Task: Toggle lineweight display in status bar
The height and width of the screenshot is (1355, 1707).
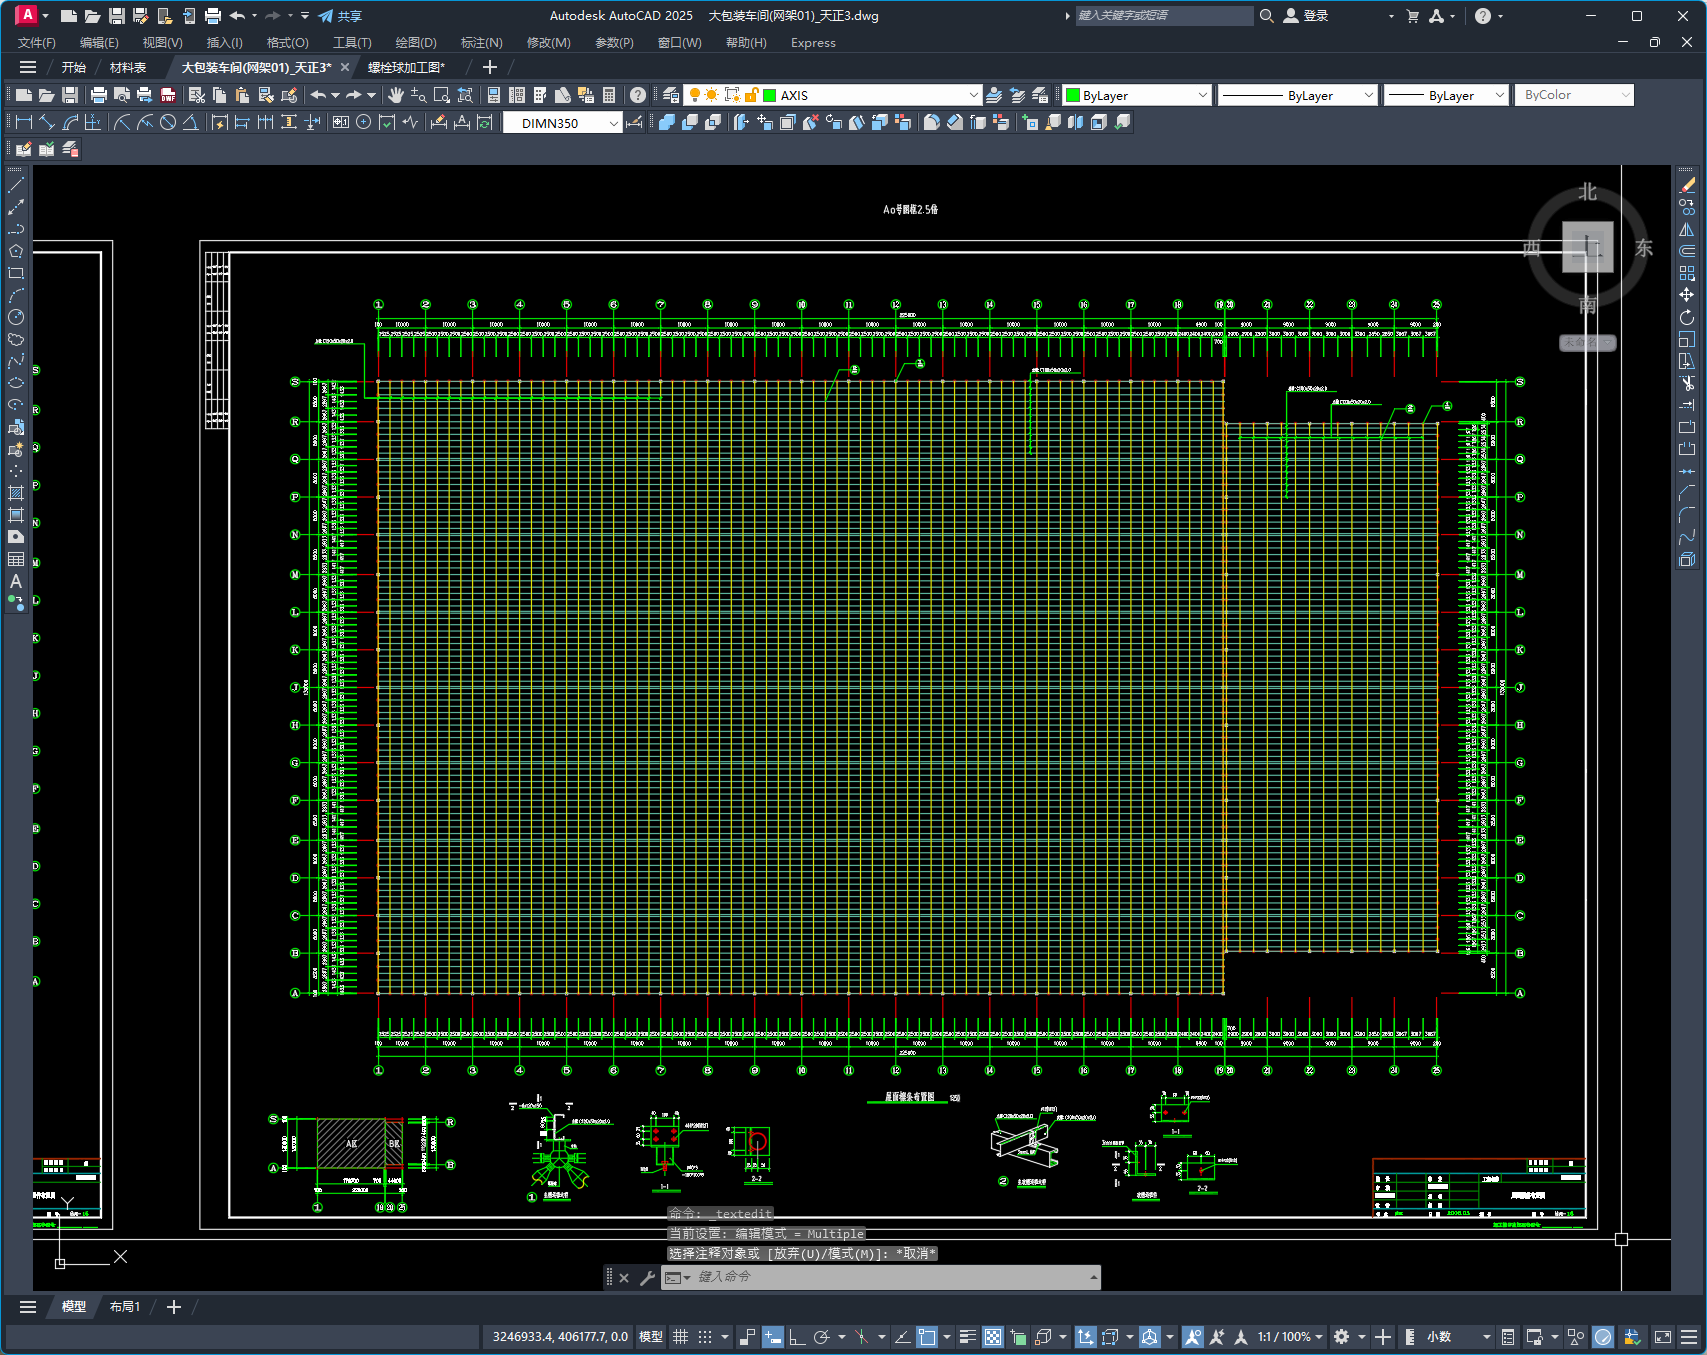Action: pos(968,1337)
